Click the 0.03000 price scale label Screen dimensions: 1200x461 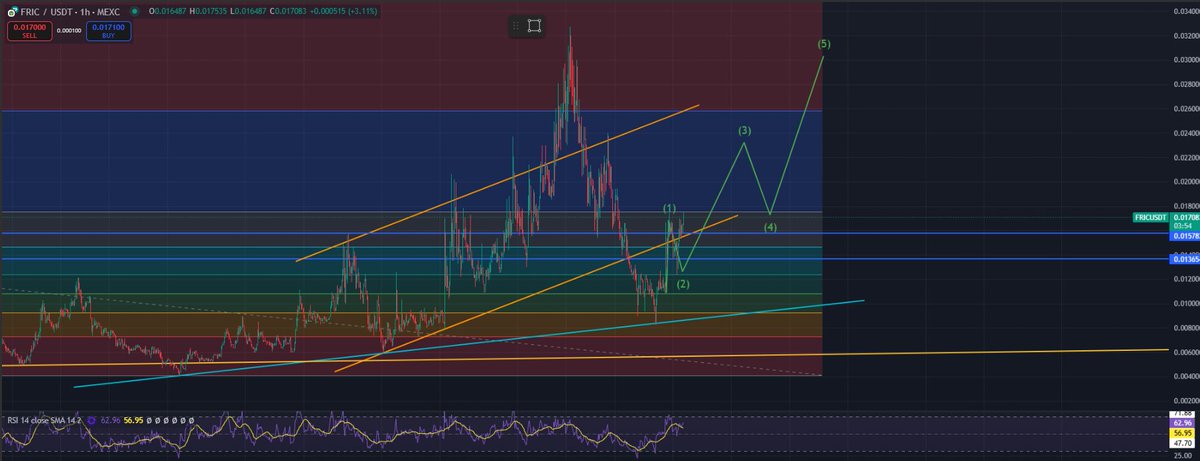click(1185, 60)
